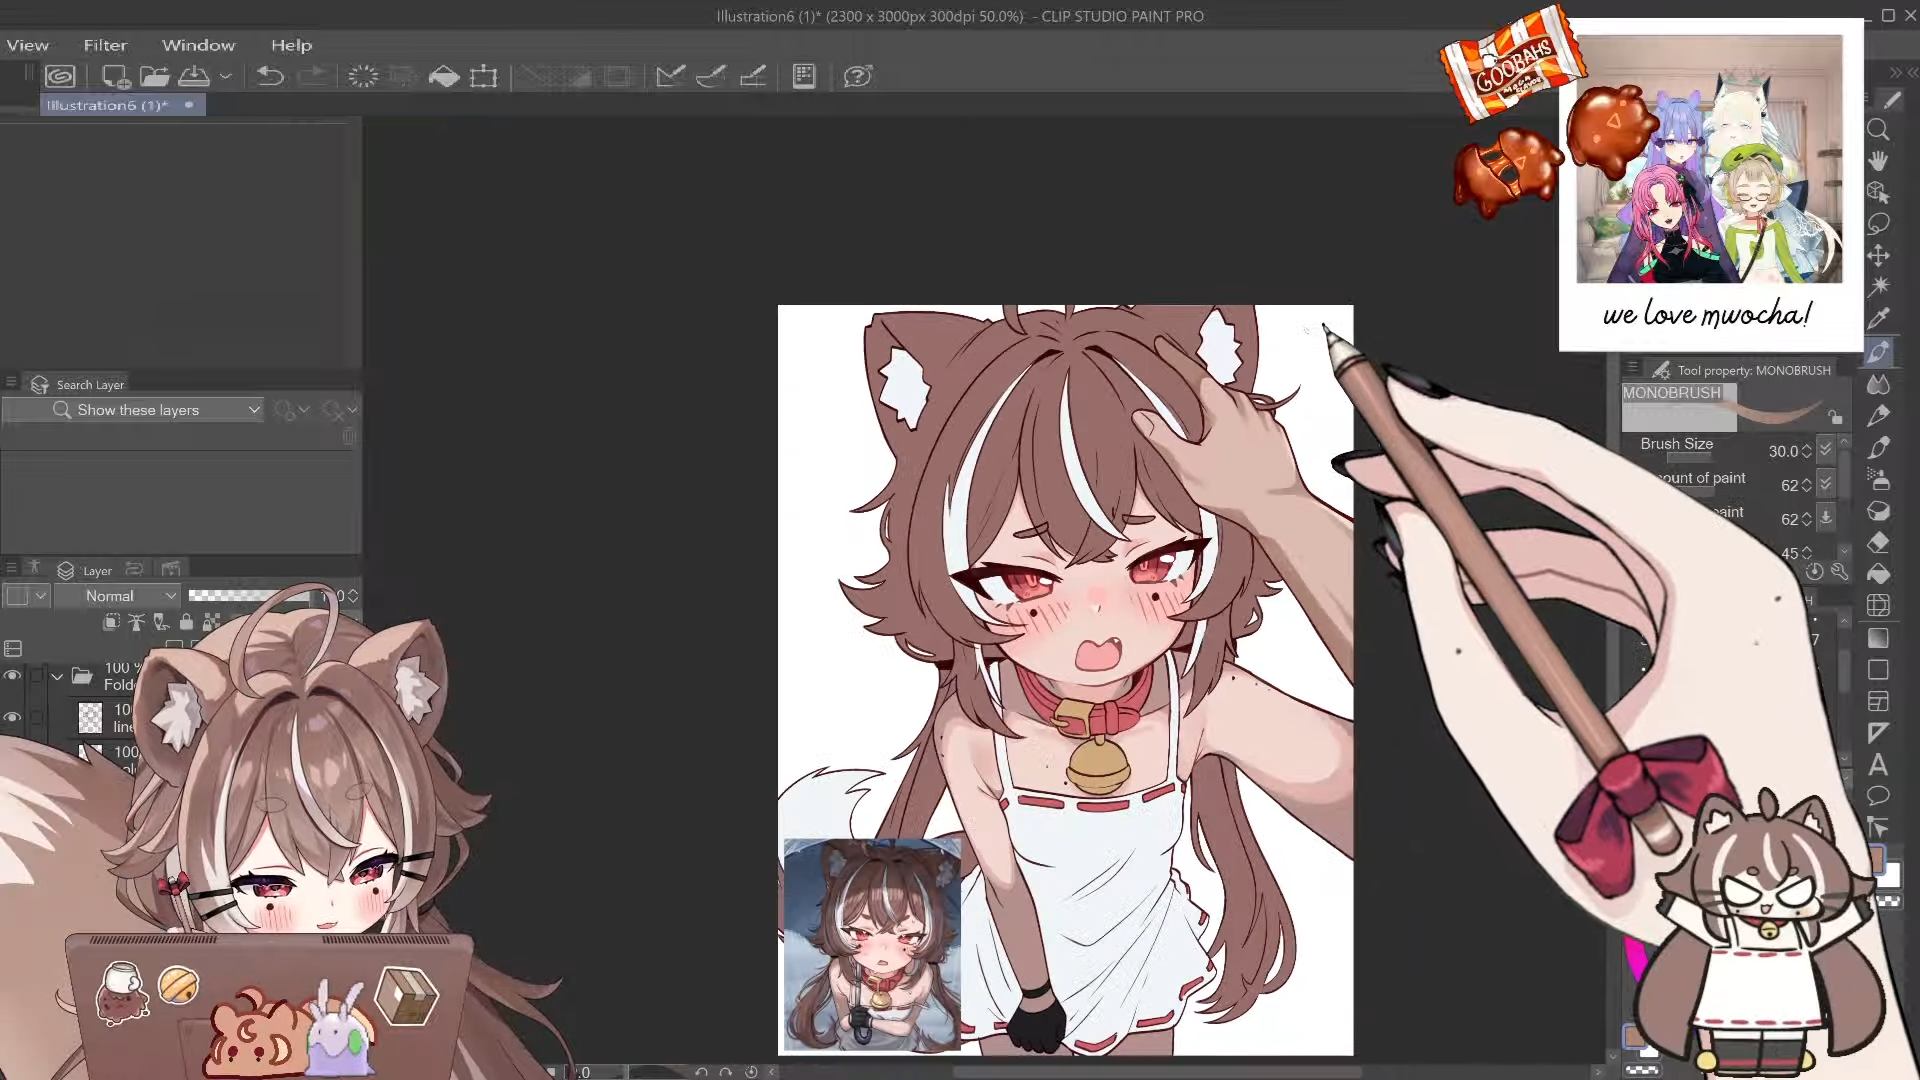Click the Brush Size stepper arrows
The width and height of the screenshot is (1920, 1080).
tap(1806, 451)
